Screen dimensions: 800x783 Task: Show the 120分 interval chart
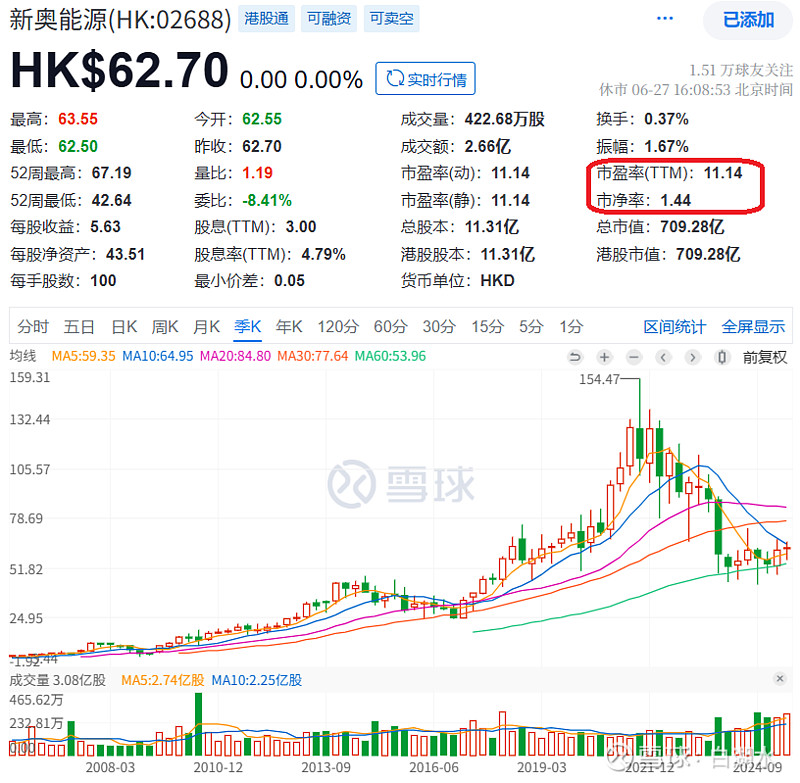pos(338,326)
